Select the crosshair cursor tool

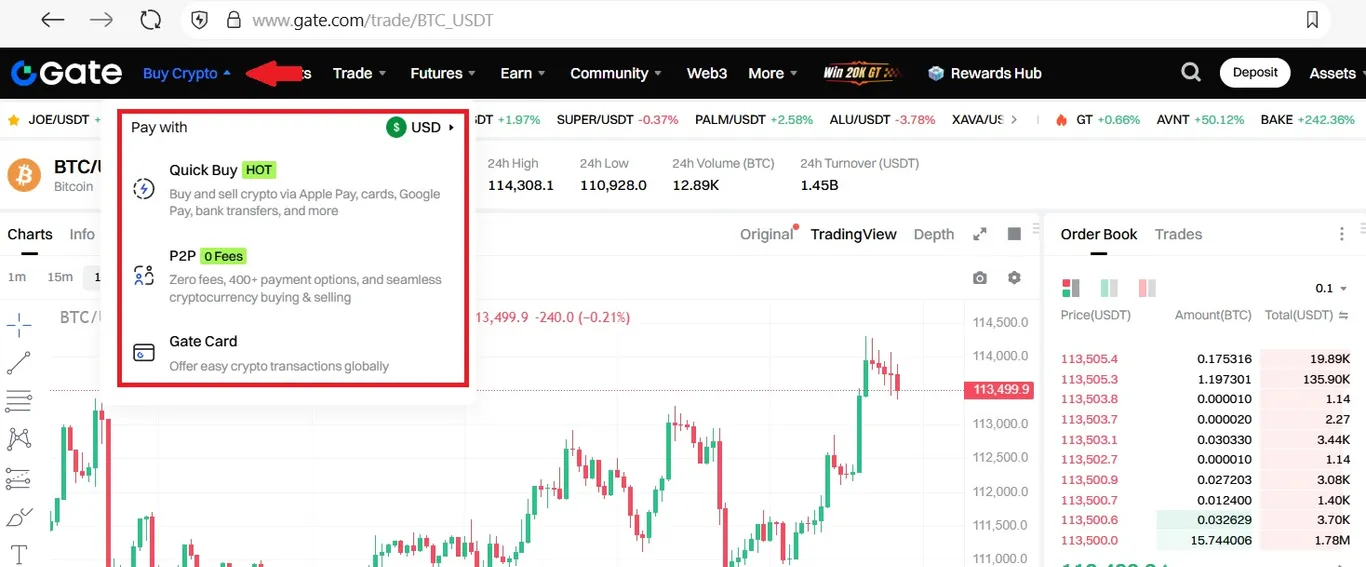point(19,325)
